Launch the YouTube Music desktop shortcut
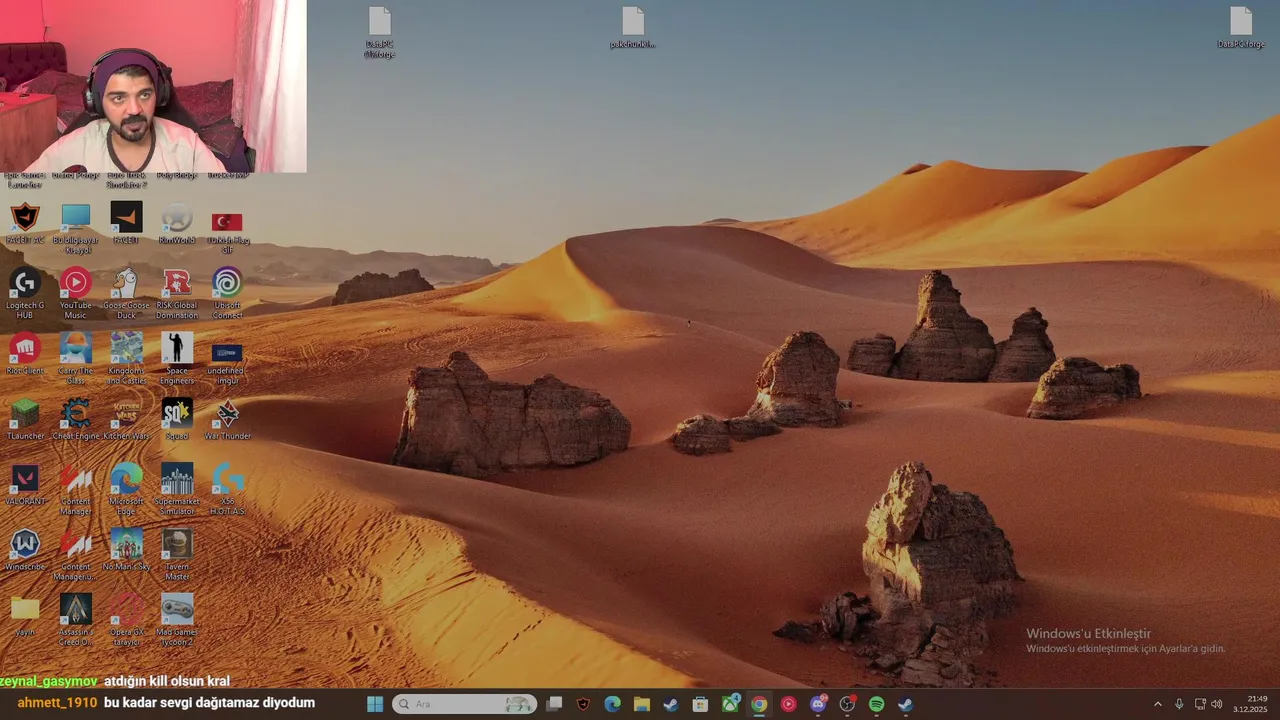Viewport: 1280px width, 720px height. click(x=76, y=294)
